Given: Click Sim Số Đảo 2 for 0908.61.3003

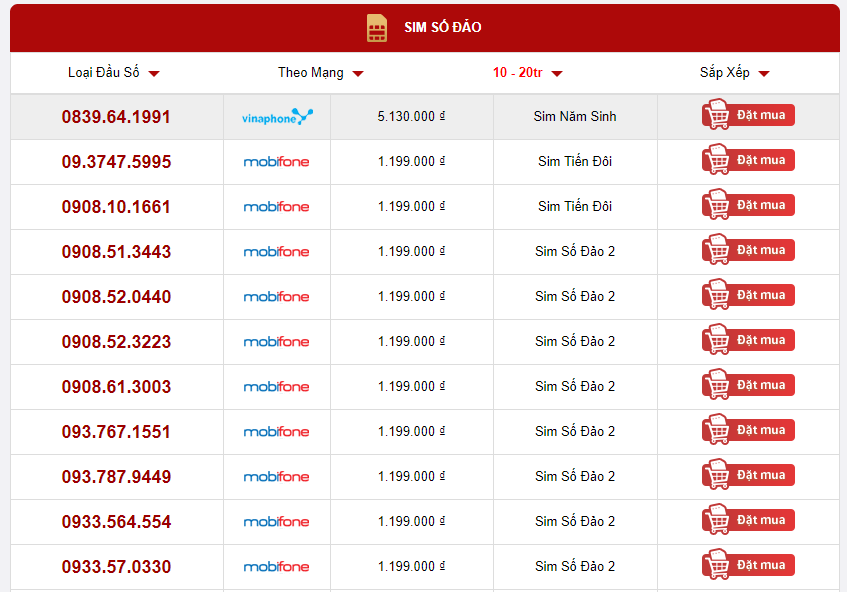Looking at the screenshot, I should pyautogui.click(x=575, y=386).
